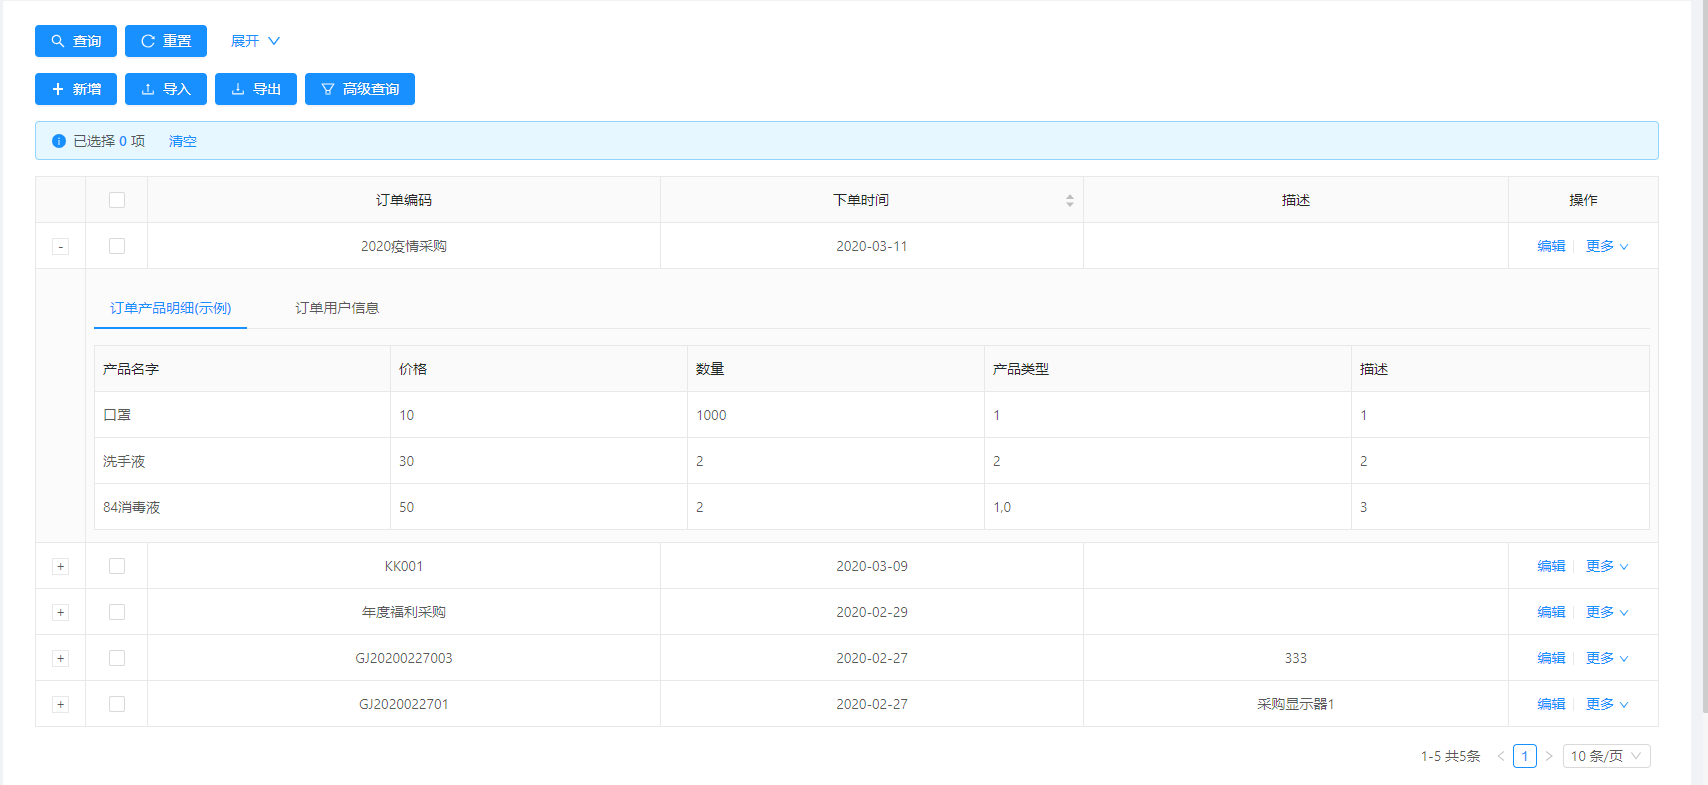1708x785 pixels.
Task: Open 更多 menu for KK001
Action: 1607,566
